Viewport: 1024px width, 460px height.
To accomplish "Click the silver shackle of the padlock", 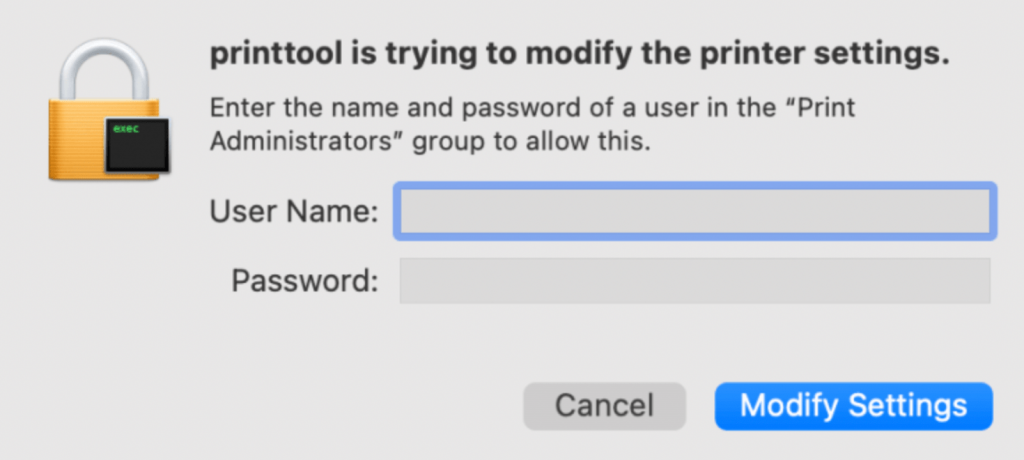I will click(104, 69).
